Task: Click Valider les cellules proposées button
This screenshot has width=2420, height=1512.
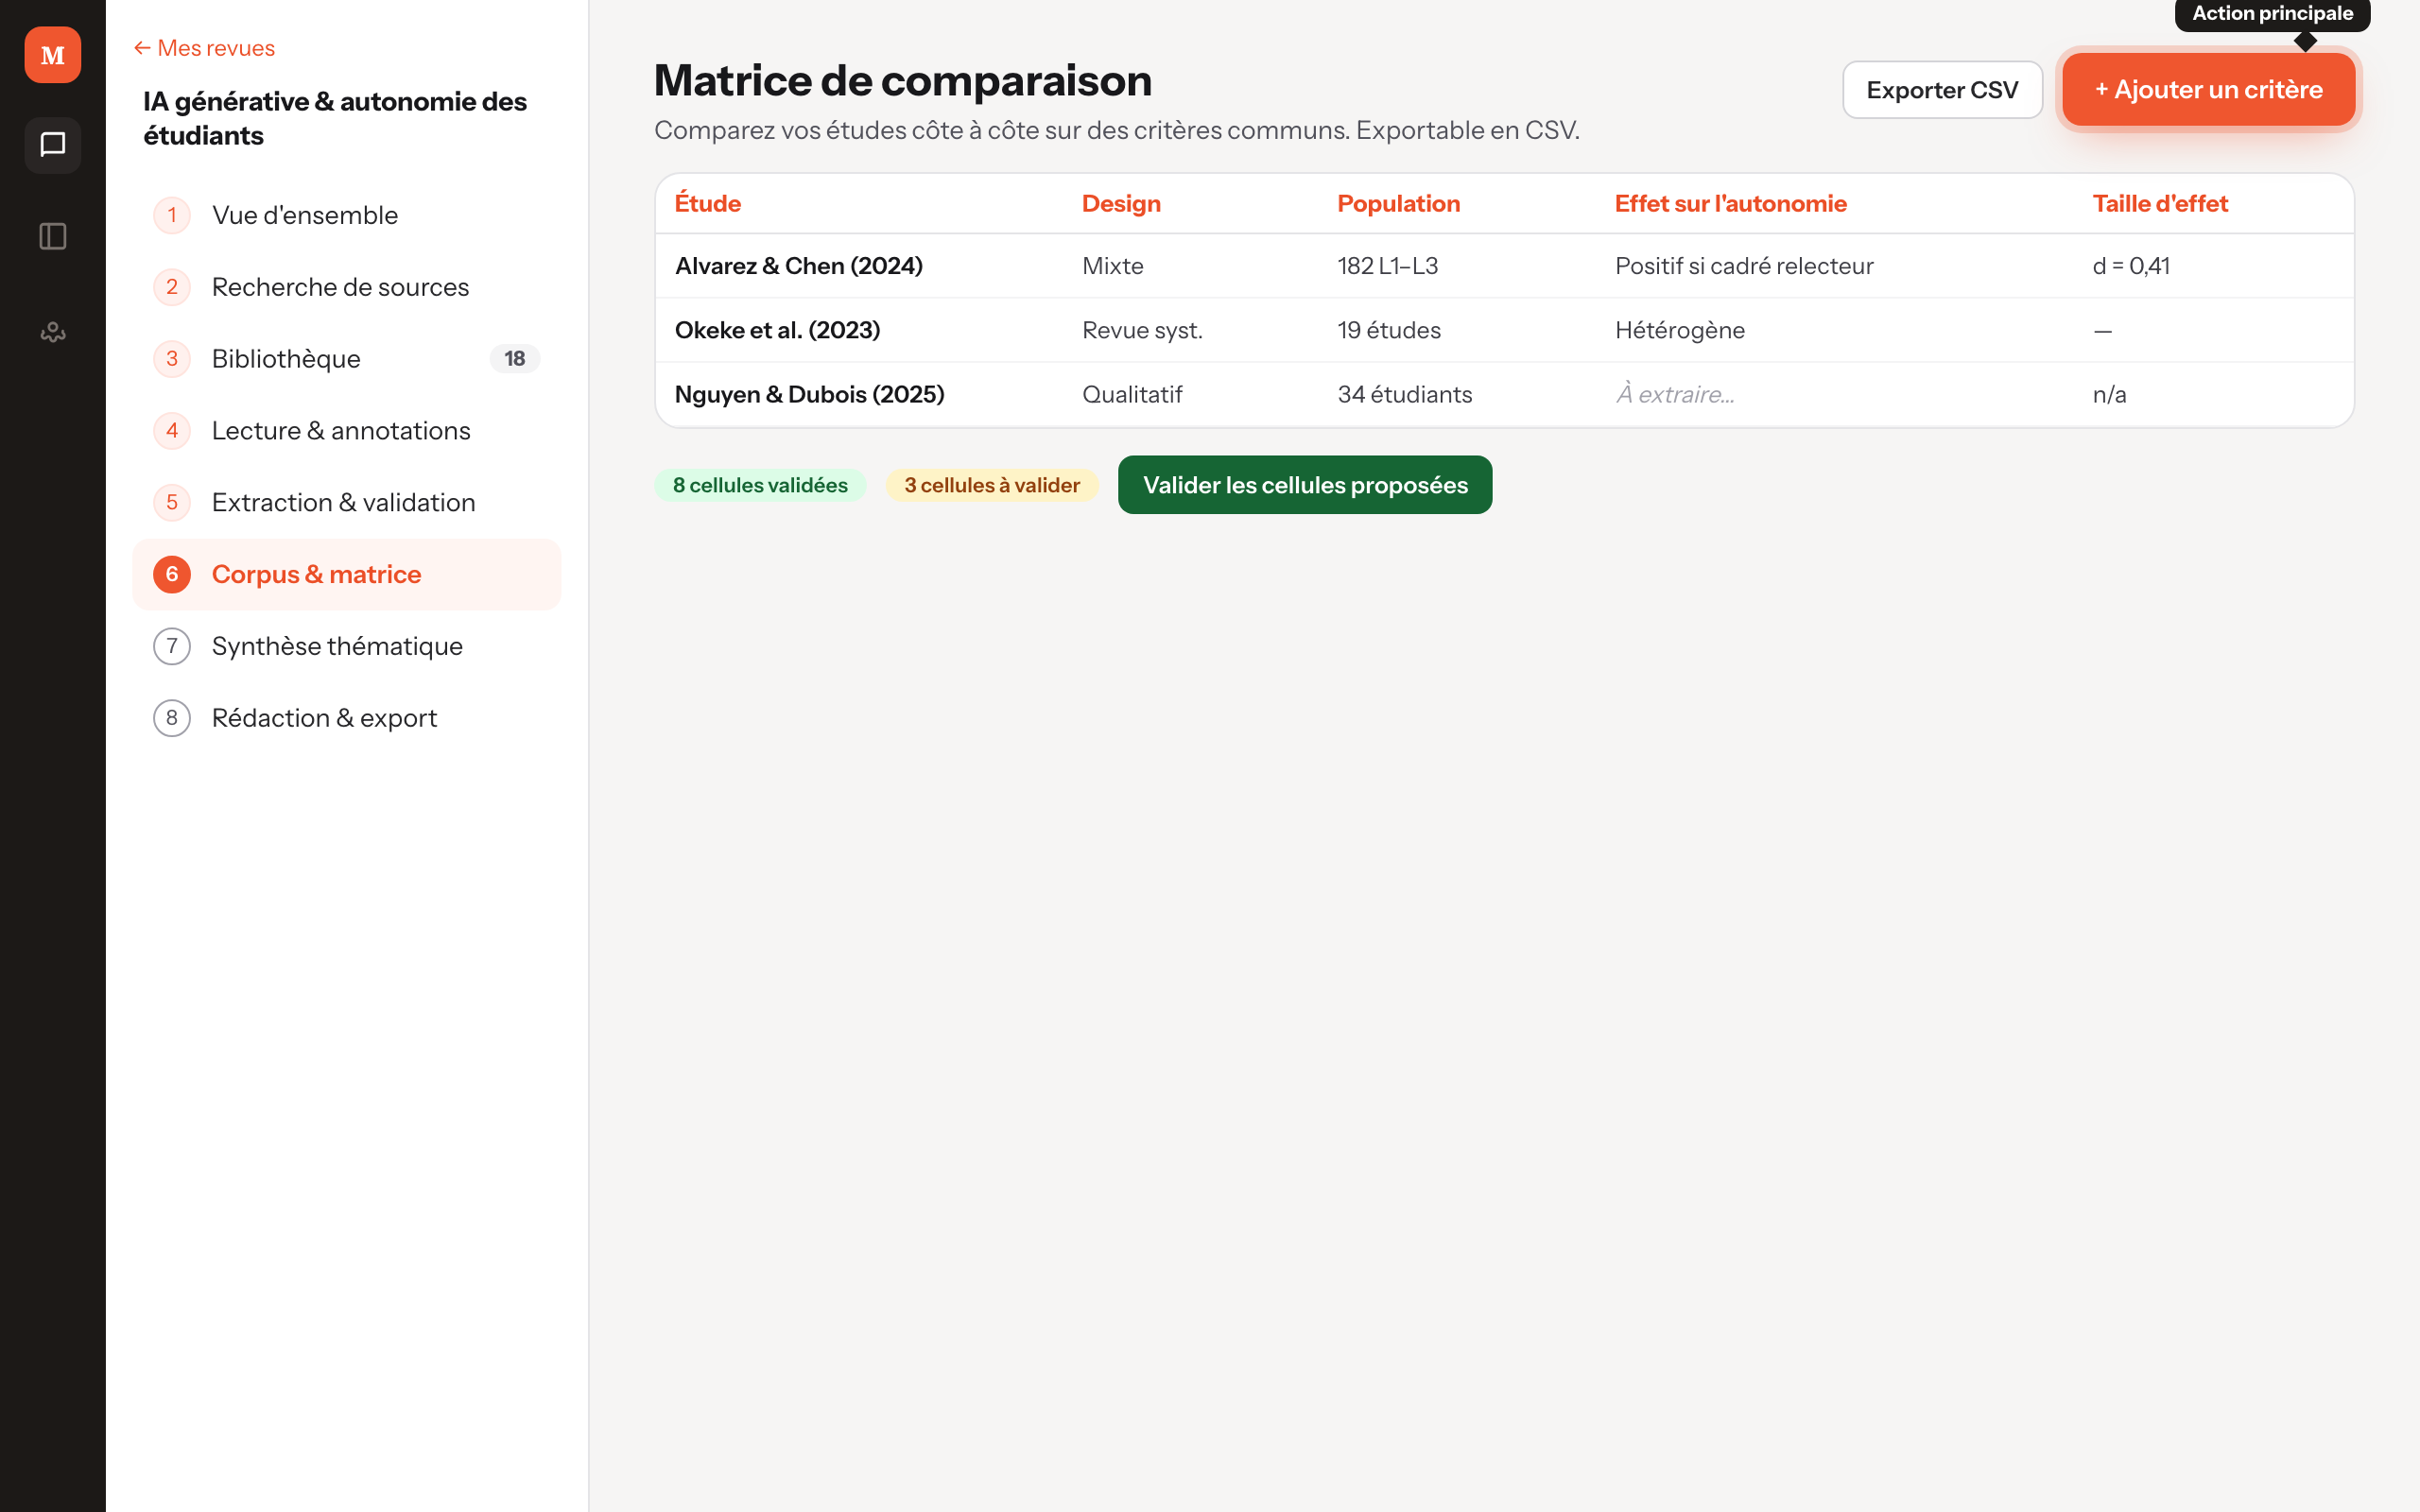Action: click(1305, 485)
